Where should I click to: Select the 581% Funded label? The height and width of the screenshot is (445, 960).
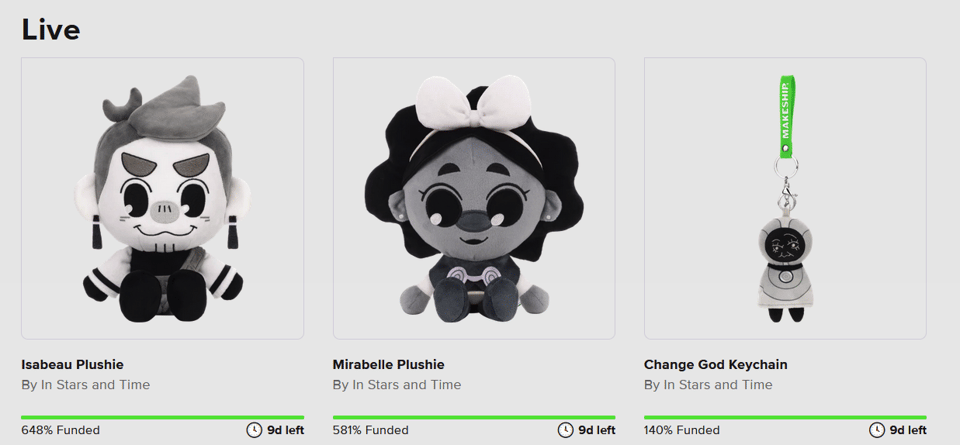[x=370, y=430]
